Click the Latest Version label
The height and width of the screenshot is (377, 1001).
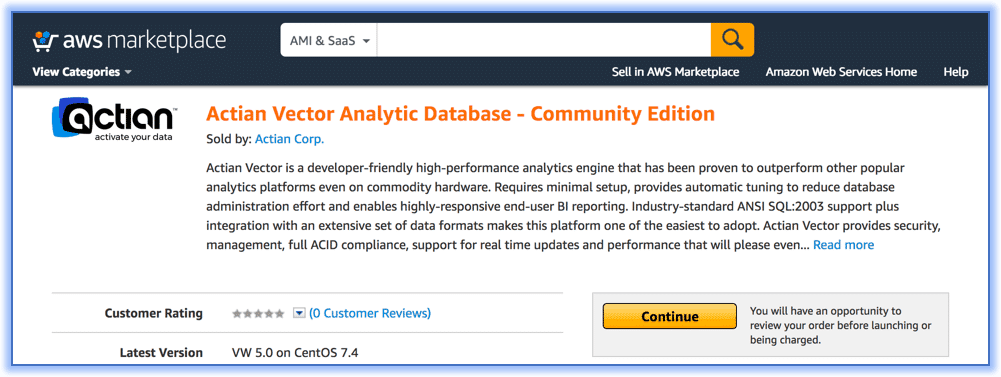[161, 352]
